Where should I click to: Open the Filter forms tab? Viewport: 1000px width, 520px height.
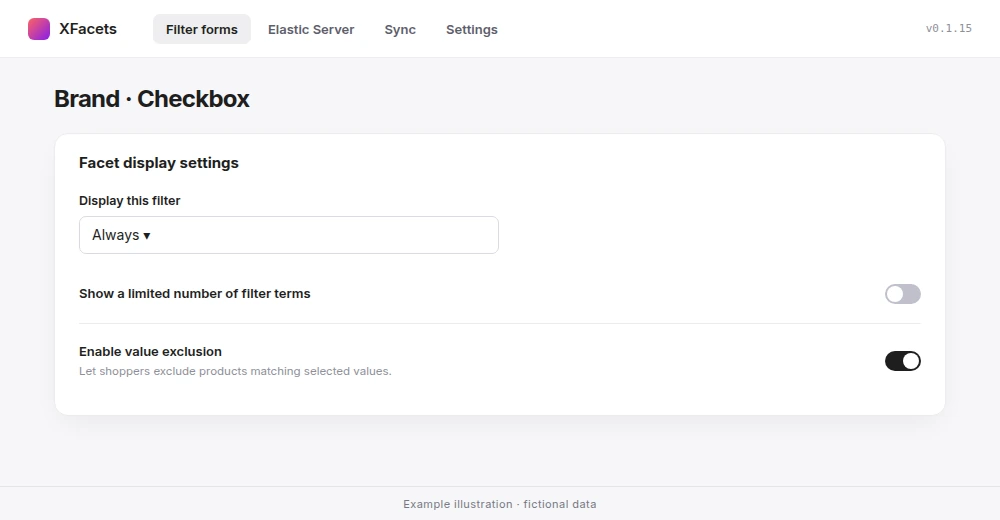[x=202, y=29]
